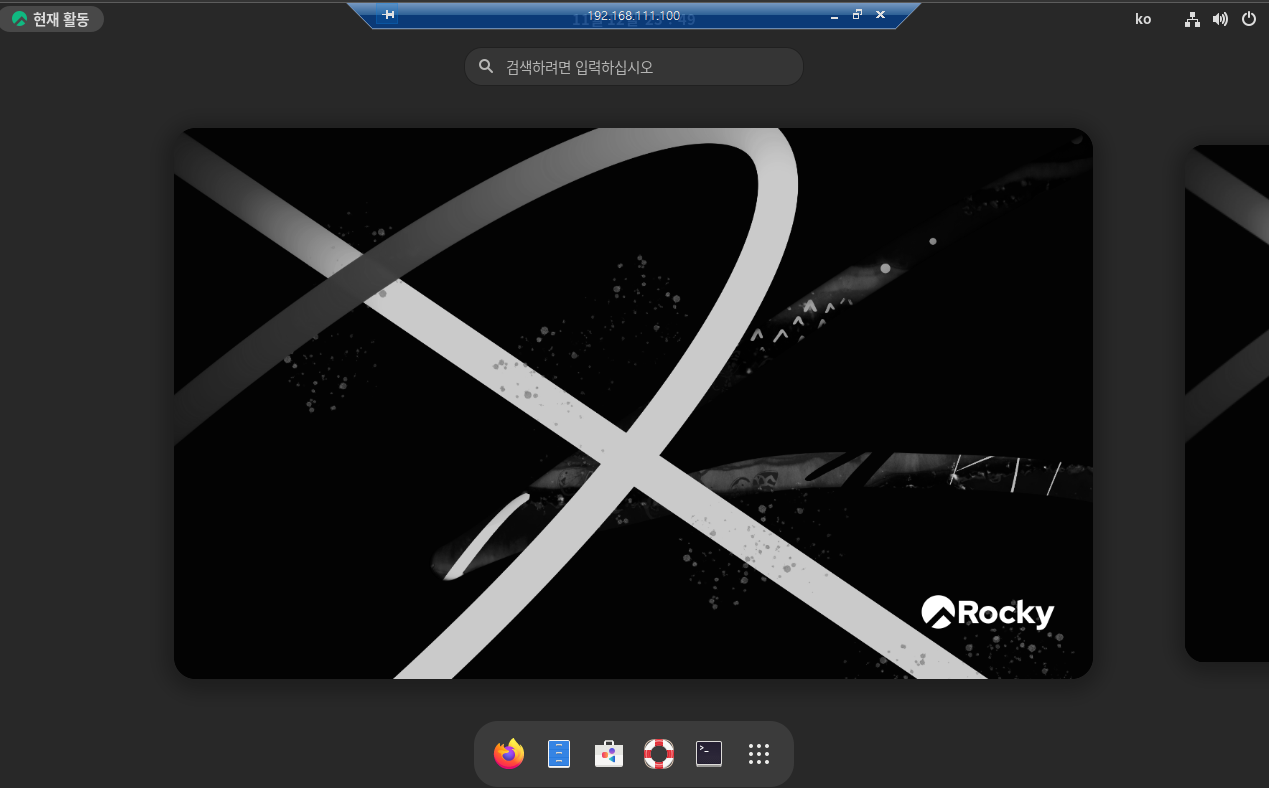Open the ko input language menu
The width and height of the screenshot is (1269, 788).
[x=1143, y=19]
